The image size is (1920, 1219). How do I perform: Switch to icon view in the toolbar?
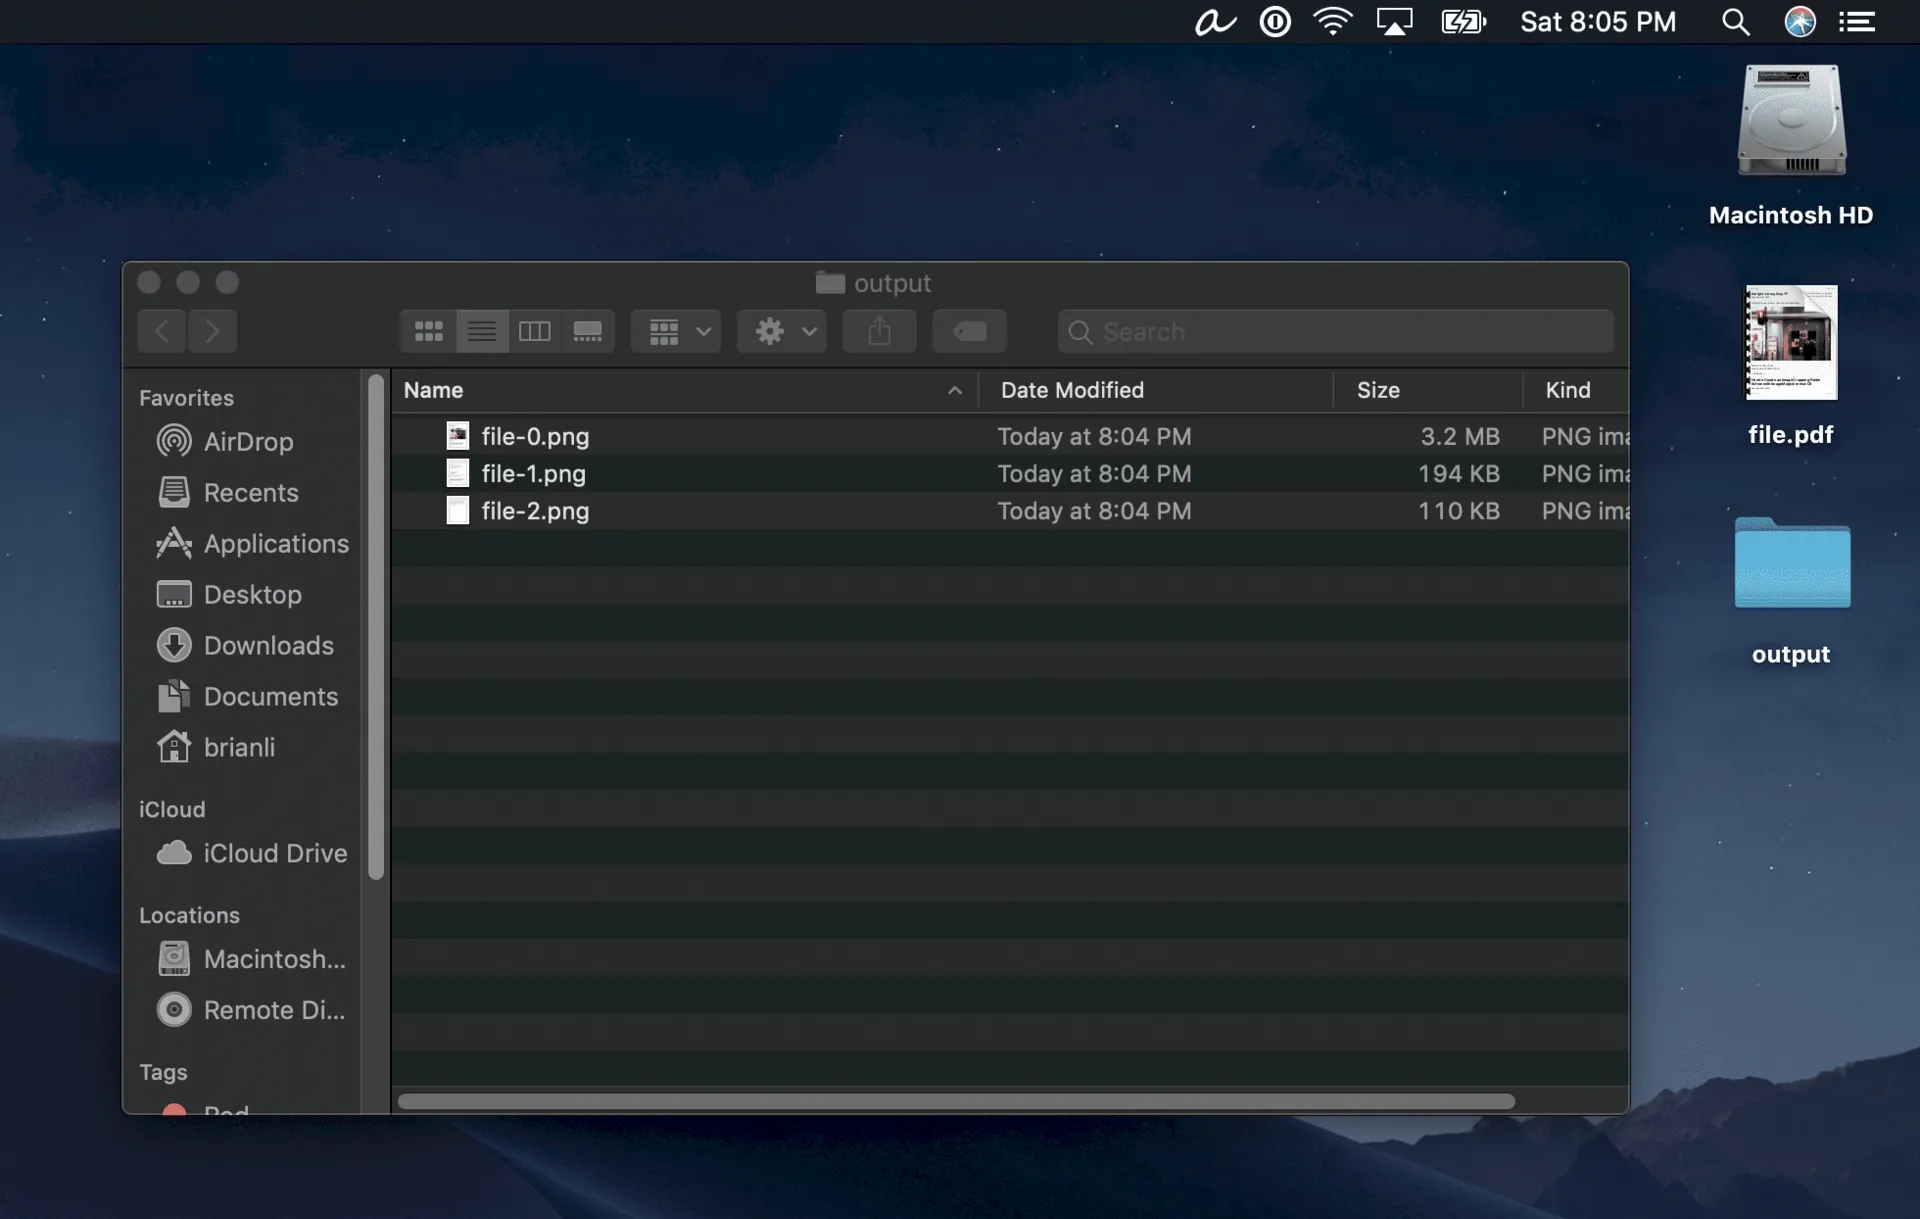(428, 331)
